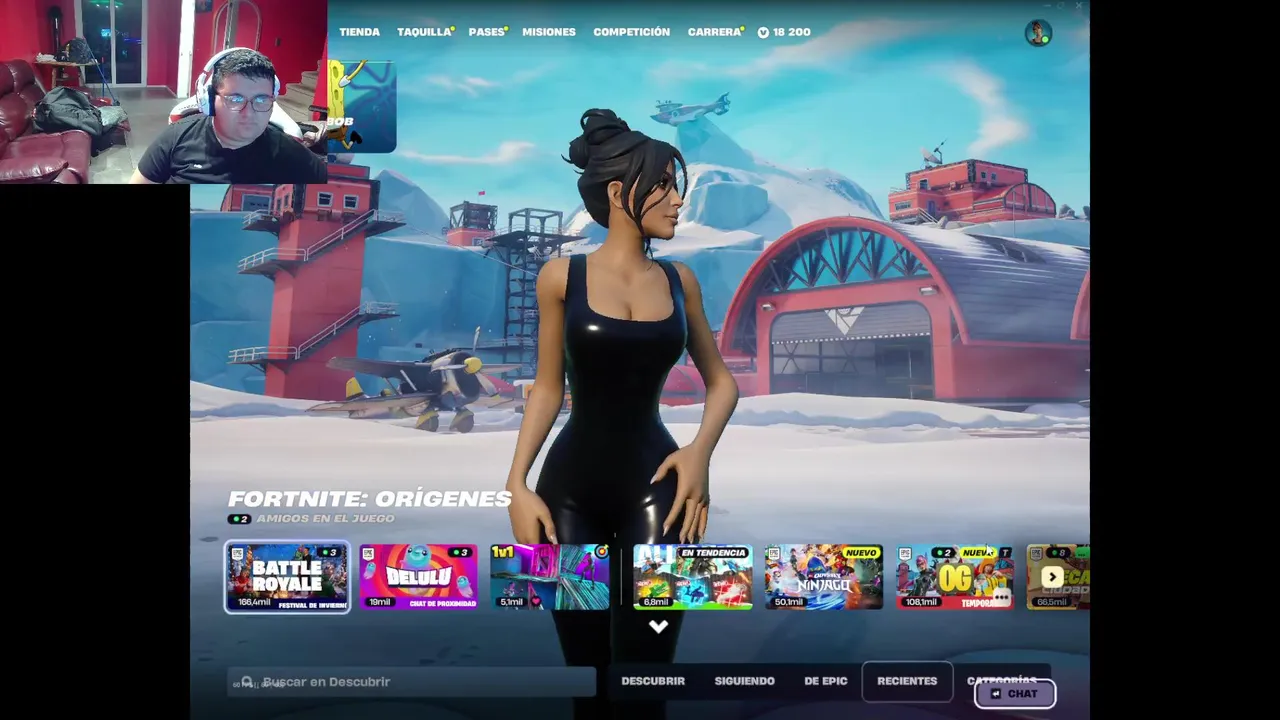Open the Chat button

[x=1014, y=693]
